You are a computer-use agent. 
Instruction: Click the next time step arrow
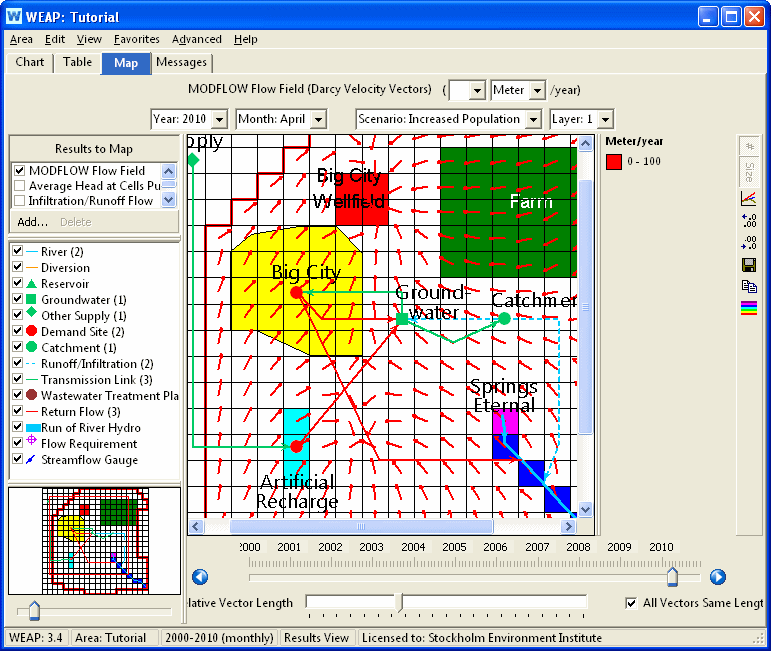coord(717,576)
